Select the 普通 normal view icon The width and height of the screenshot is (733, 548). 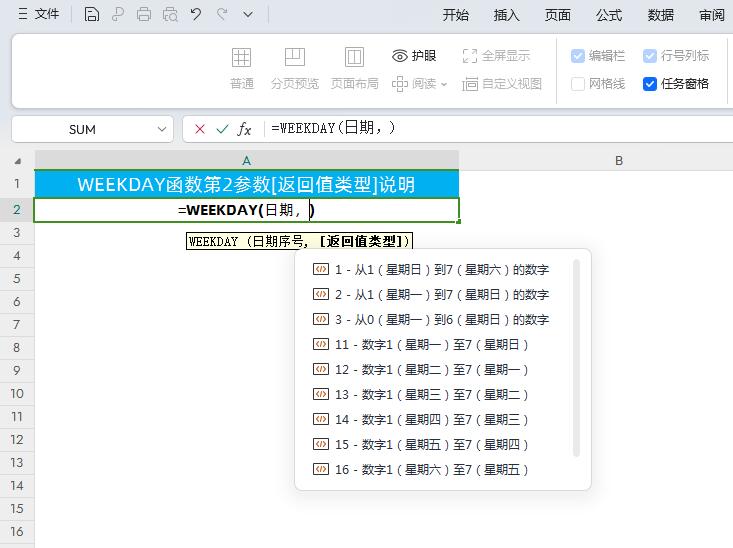[x=242, y=68]
